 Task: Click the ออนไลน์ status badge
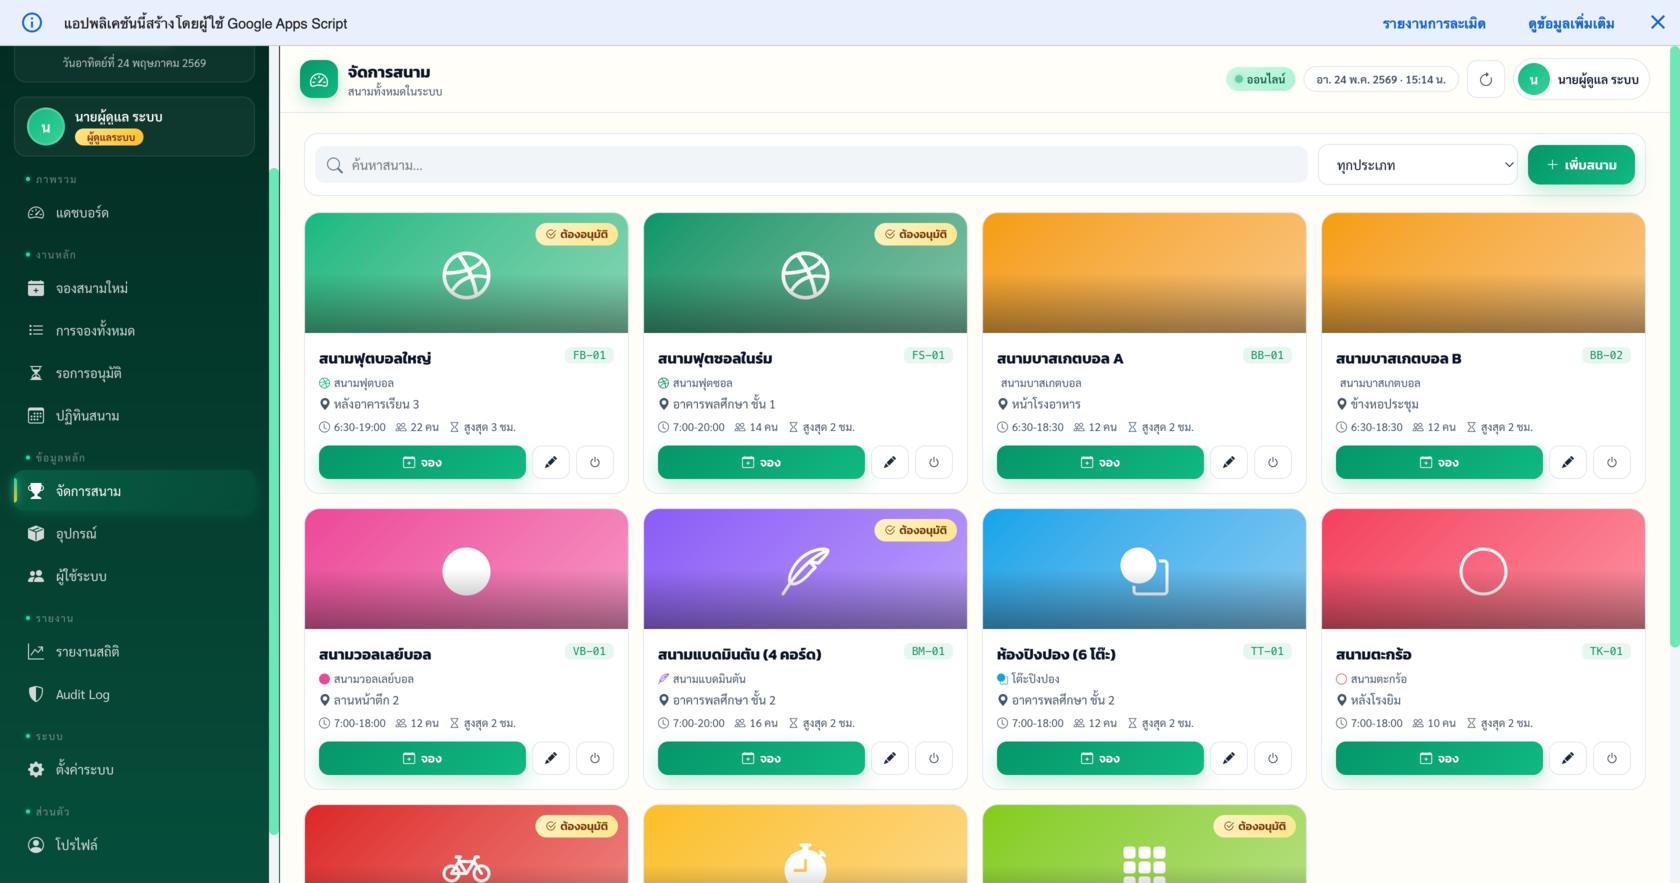[x=1261, y=79]
